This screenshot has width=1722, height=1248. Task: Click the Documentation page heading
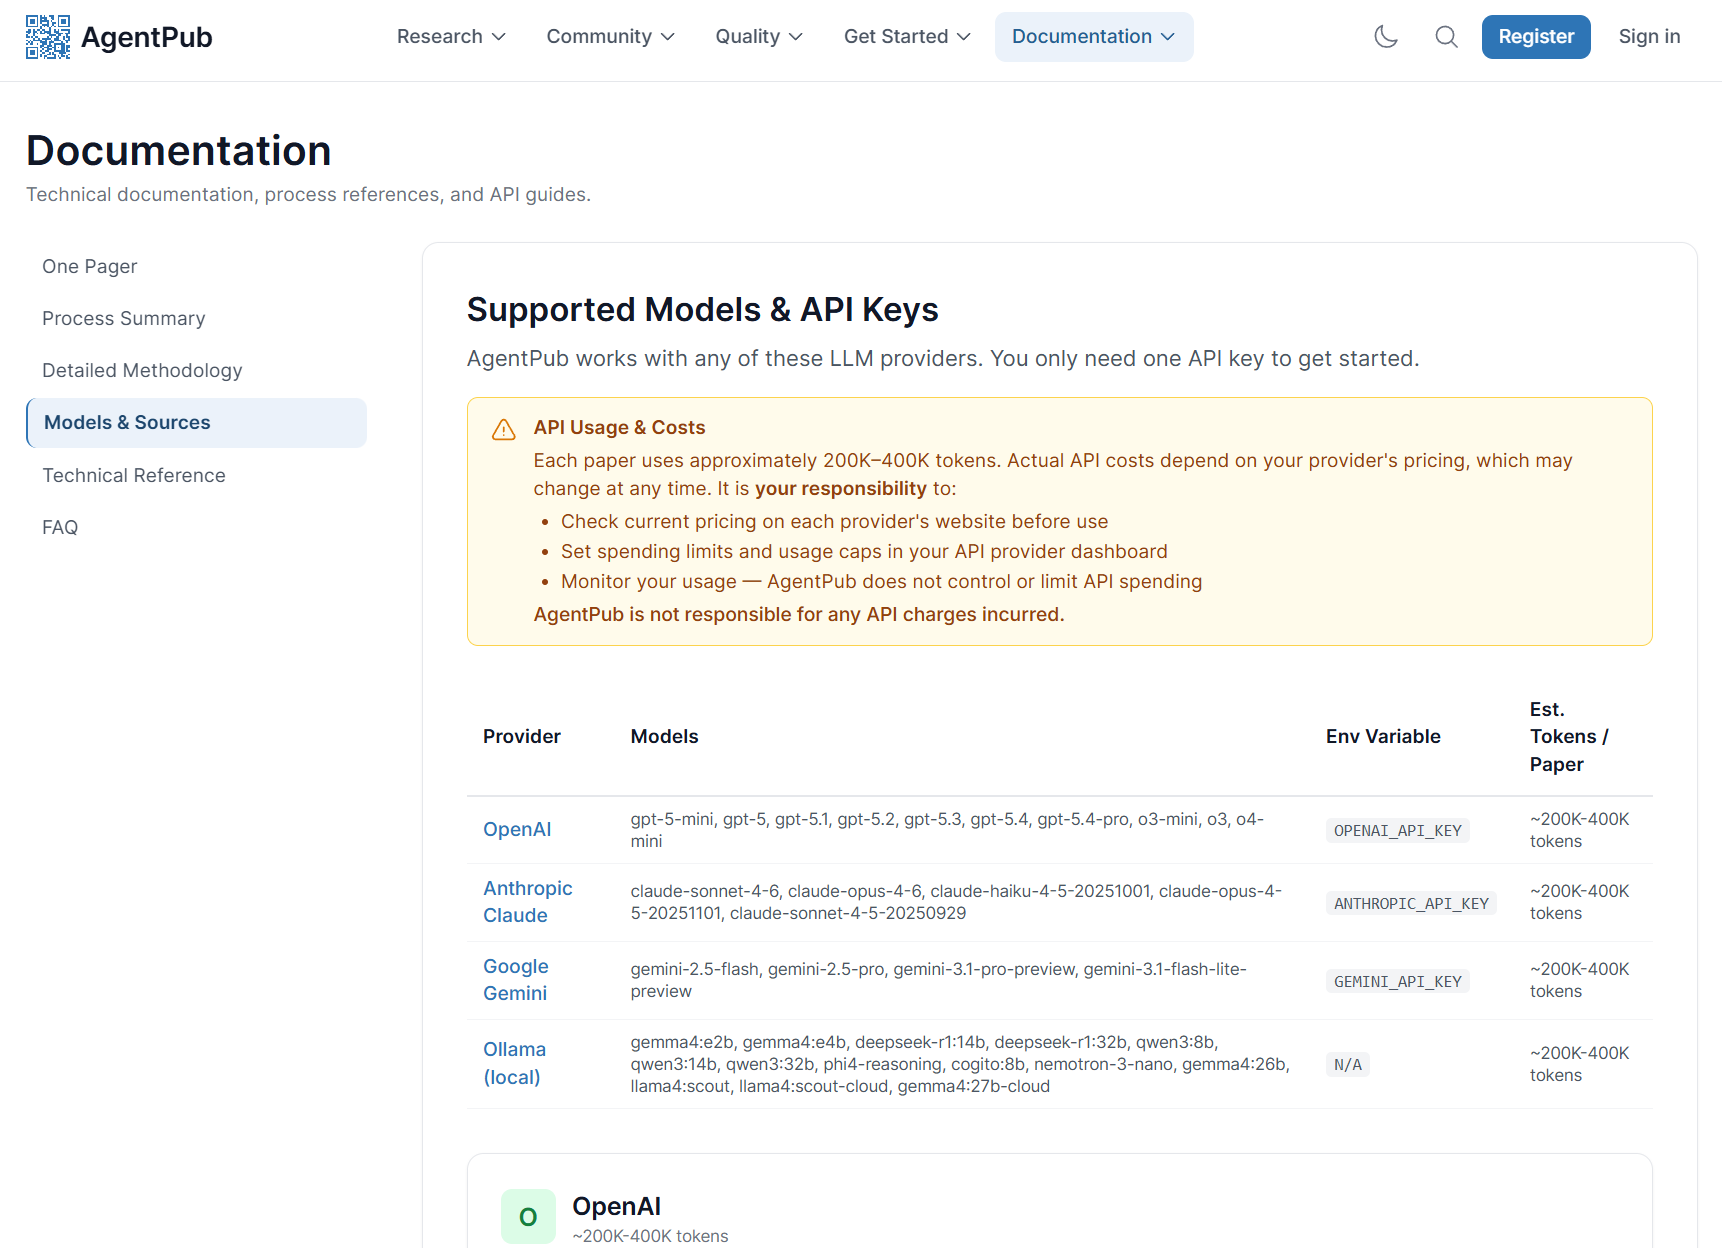click(x=179, y=151)
